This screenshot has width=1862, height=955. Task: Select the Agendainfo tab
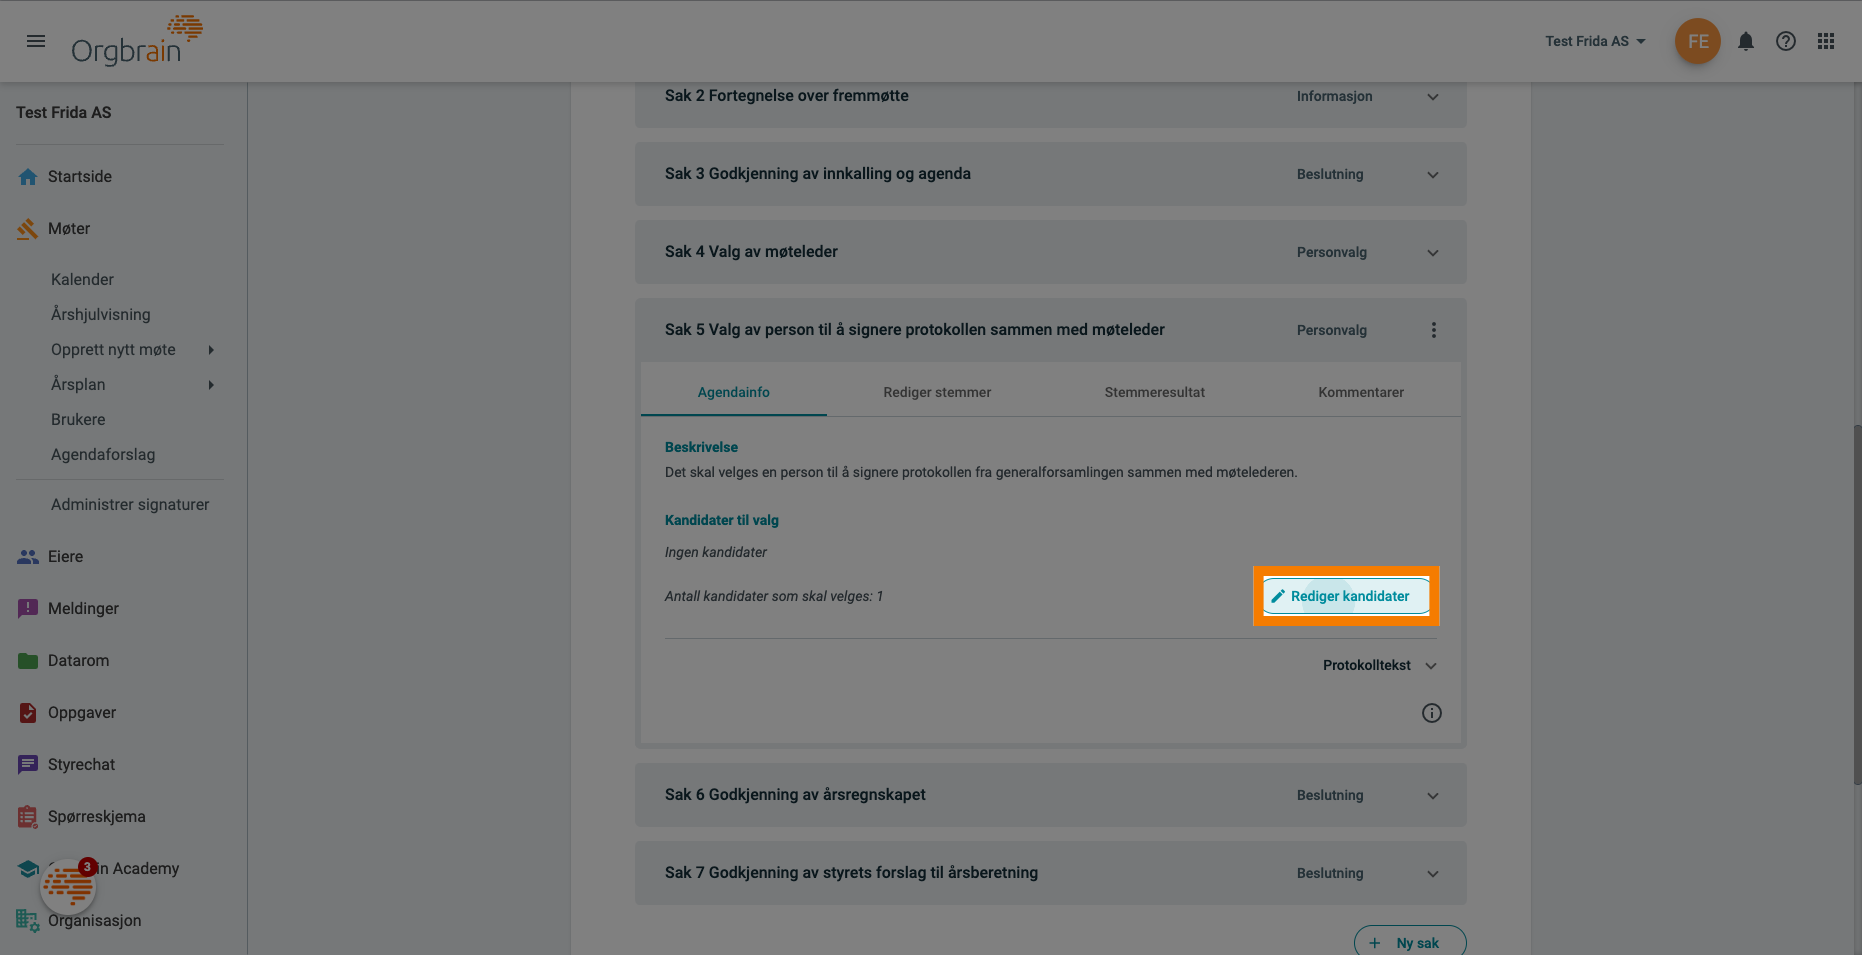pos(733,392)
